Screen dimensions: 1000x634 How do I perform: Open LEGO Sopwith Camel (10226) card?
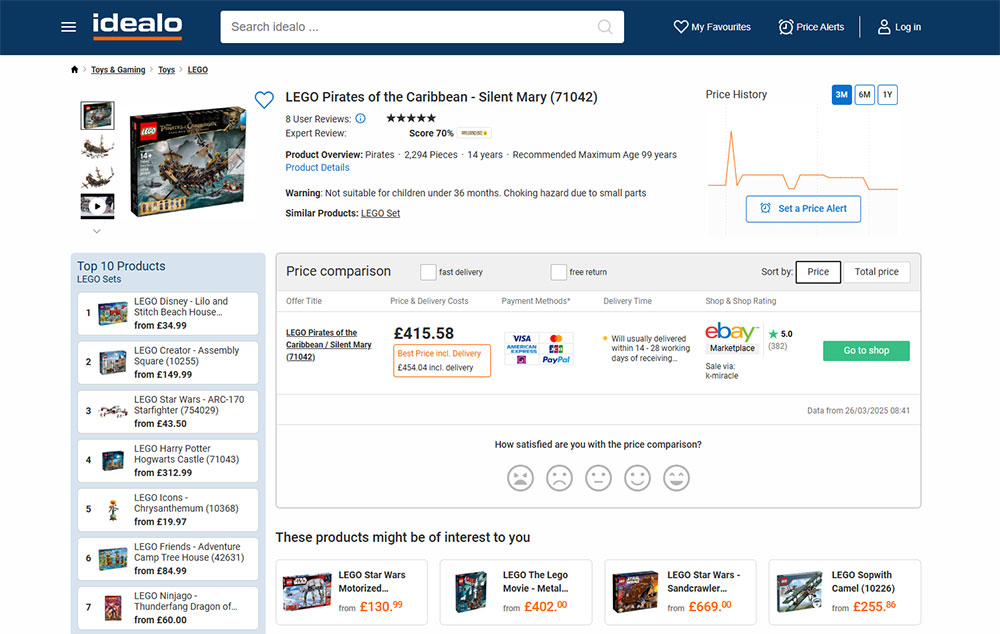(x=845, y=593)
